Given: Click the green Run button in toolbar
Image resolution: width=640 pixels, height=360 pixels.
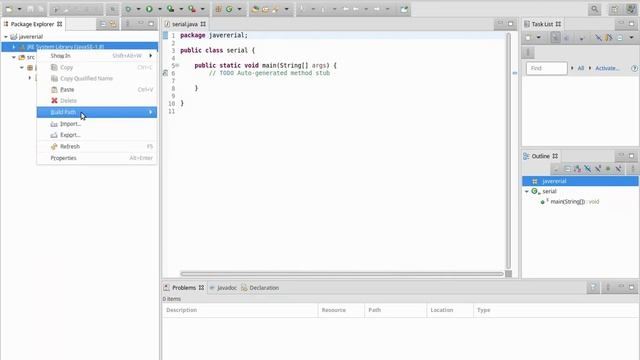Looking at the screenshot, I should point(149,9).
